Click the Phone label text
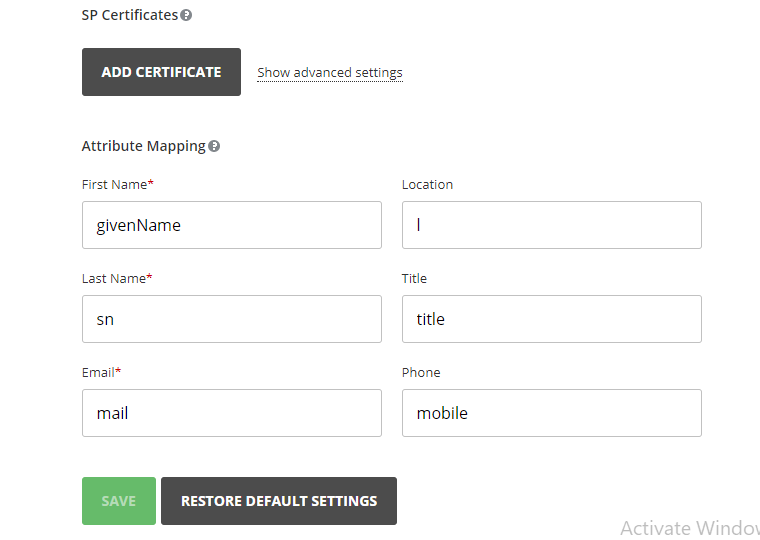 pyautogui.click(x=421, y=372)
